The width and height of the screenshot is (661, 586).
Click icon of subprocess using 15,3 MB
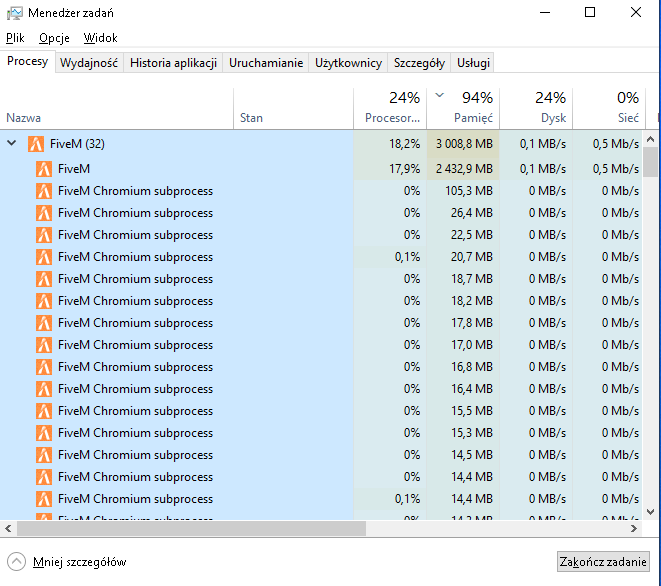pos(44,433)
